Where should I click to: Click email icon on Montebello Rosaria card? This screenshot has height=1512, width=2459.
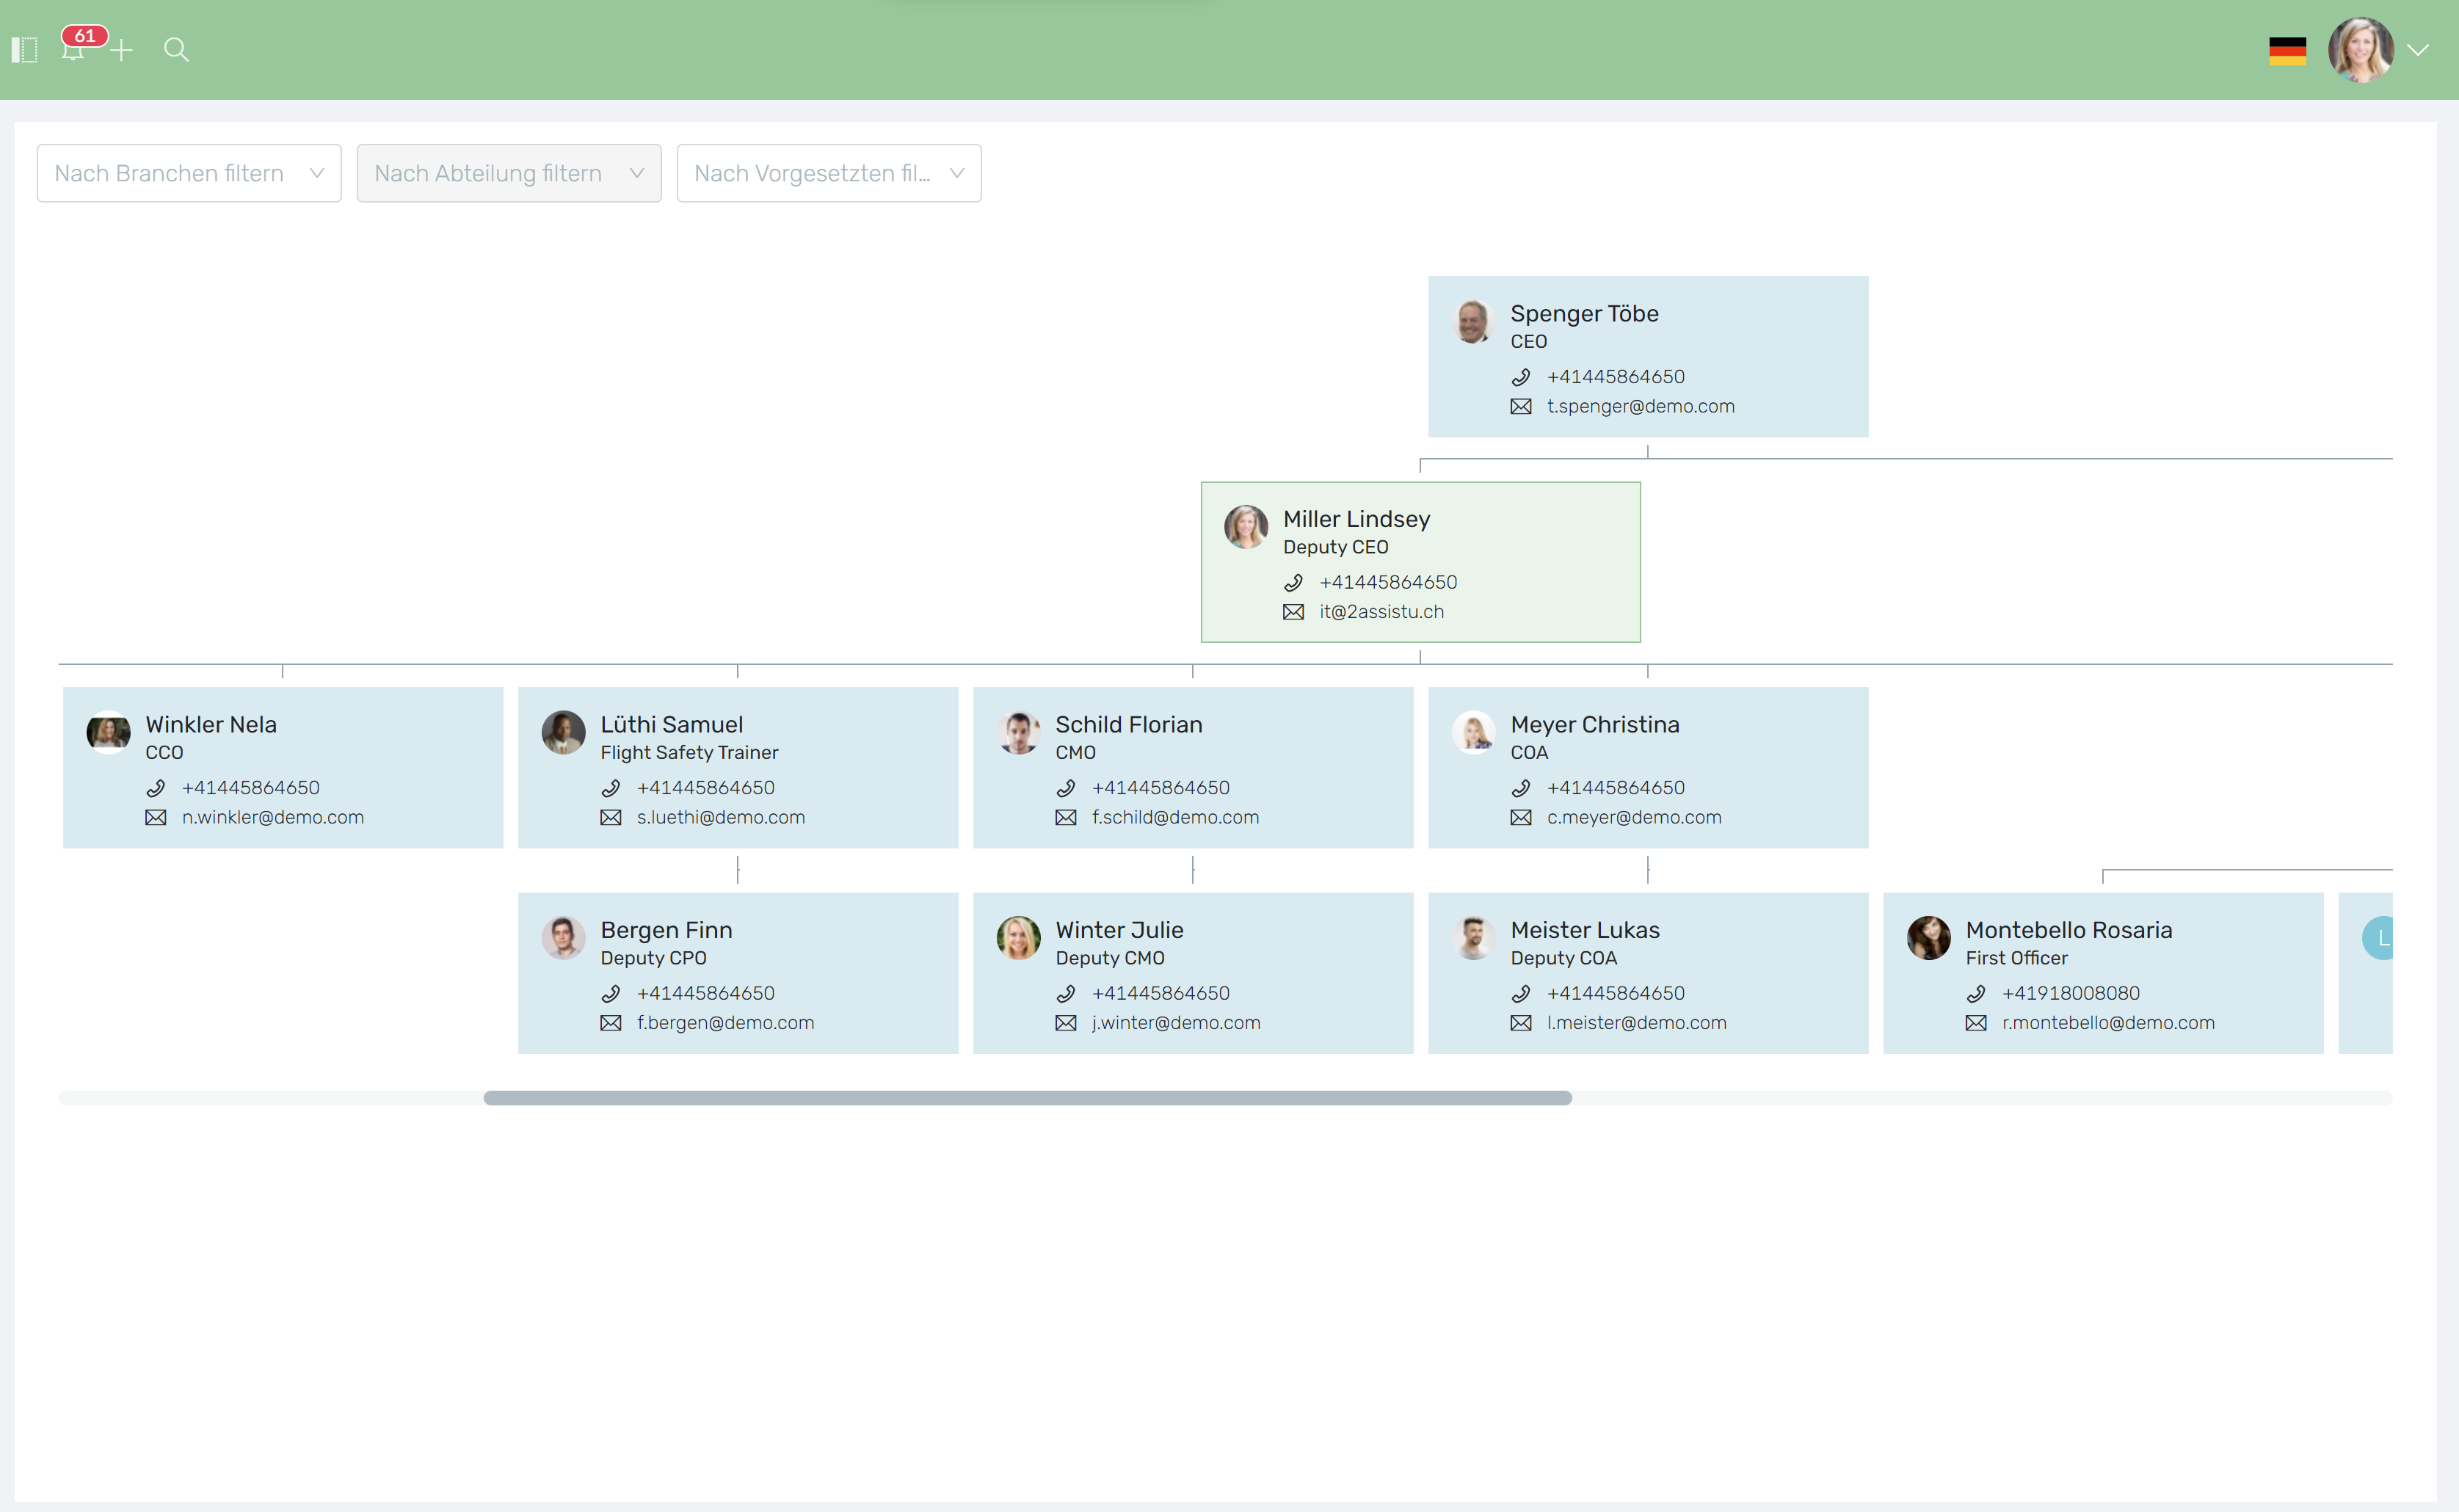[1975, 1023]
